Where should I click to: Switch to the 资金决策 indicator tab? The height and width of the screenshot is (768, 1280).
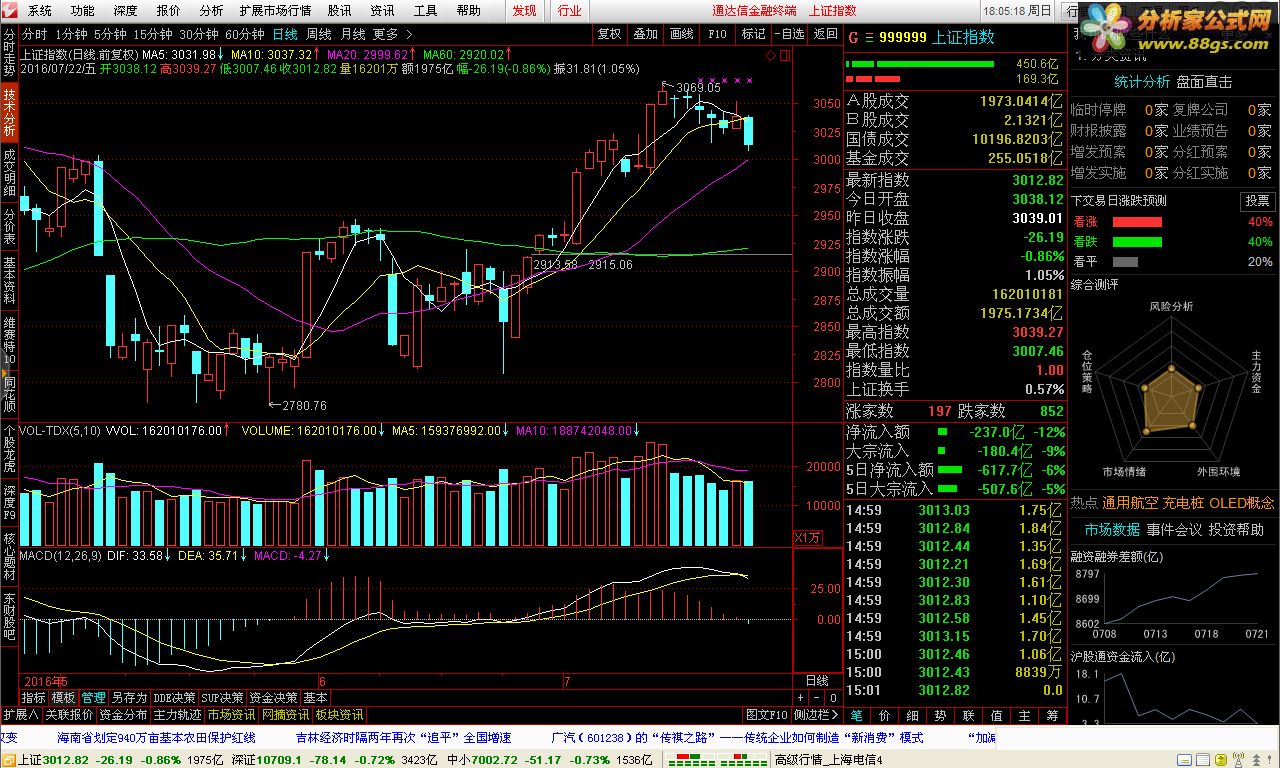tap(273, 697)
